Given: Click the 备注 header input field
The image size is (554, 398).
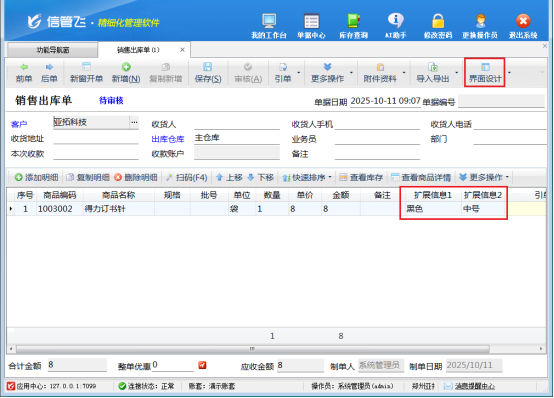Looking at the screenshot, I should 377,154.
